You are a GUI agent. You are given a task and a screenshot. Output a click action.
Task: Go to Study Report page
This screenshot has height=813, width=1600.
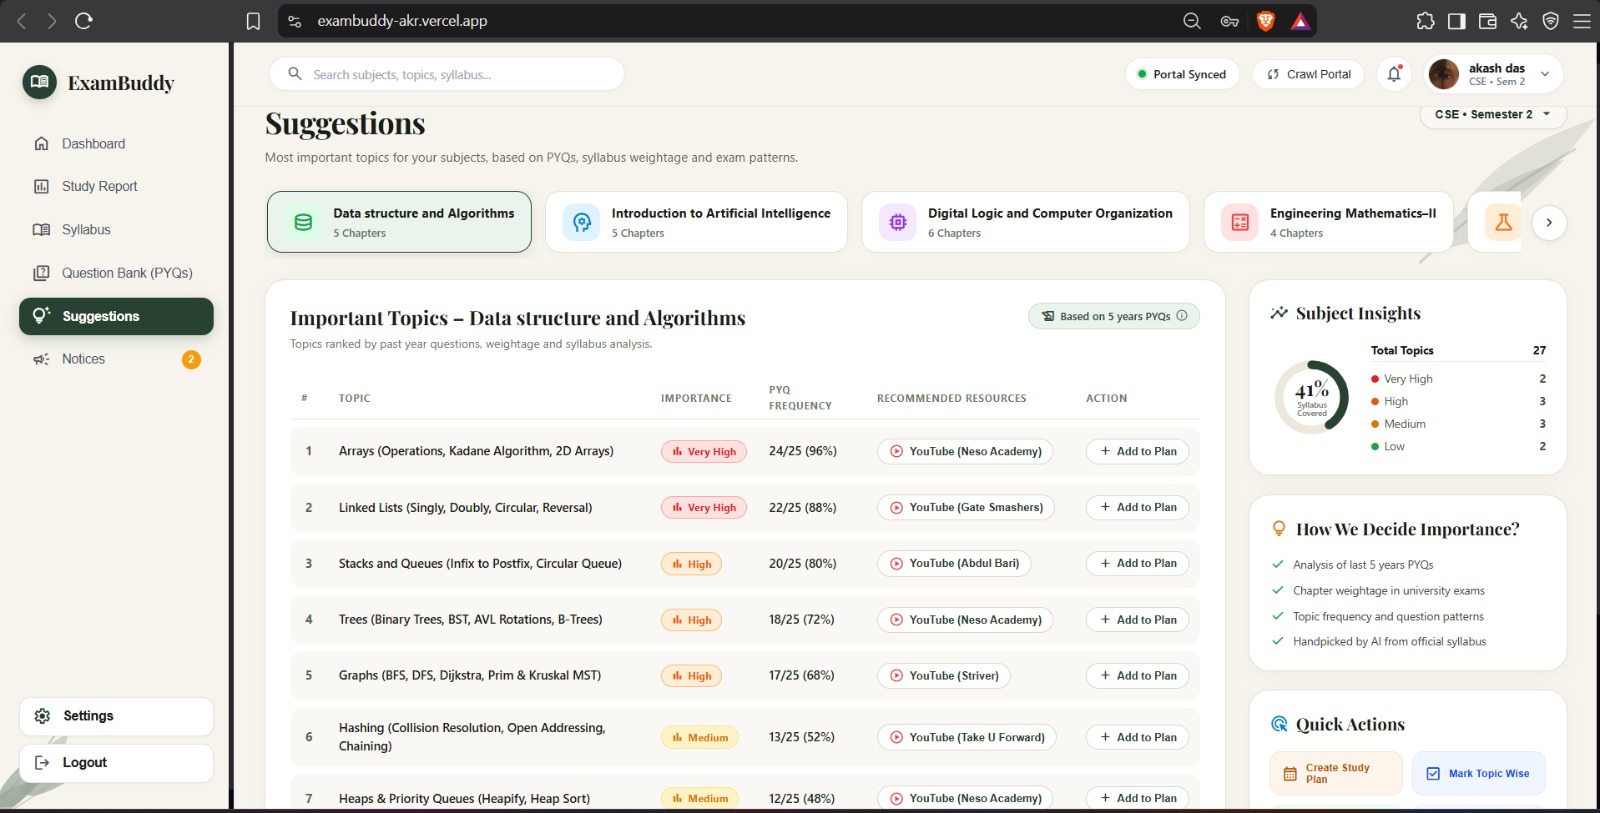click(116, 186)
